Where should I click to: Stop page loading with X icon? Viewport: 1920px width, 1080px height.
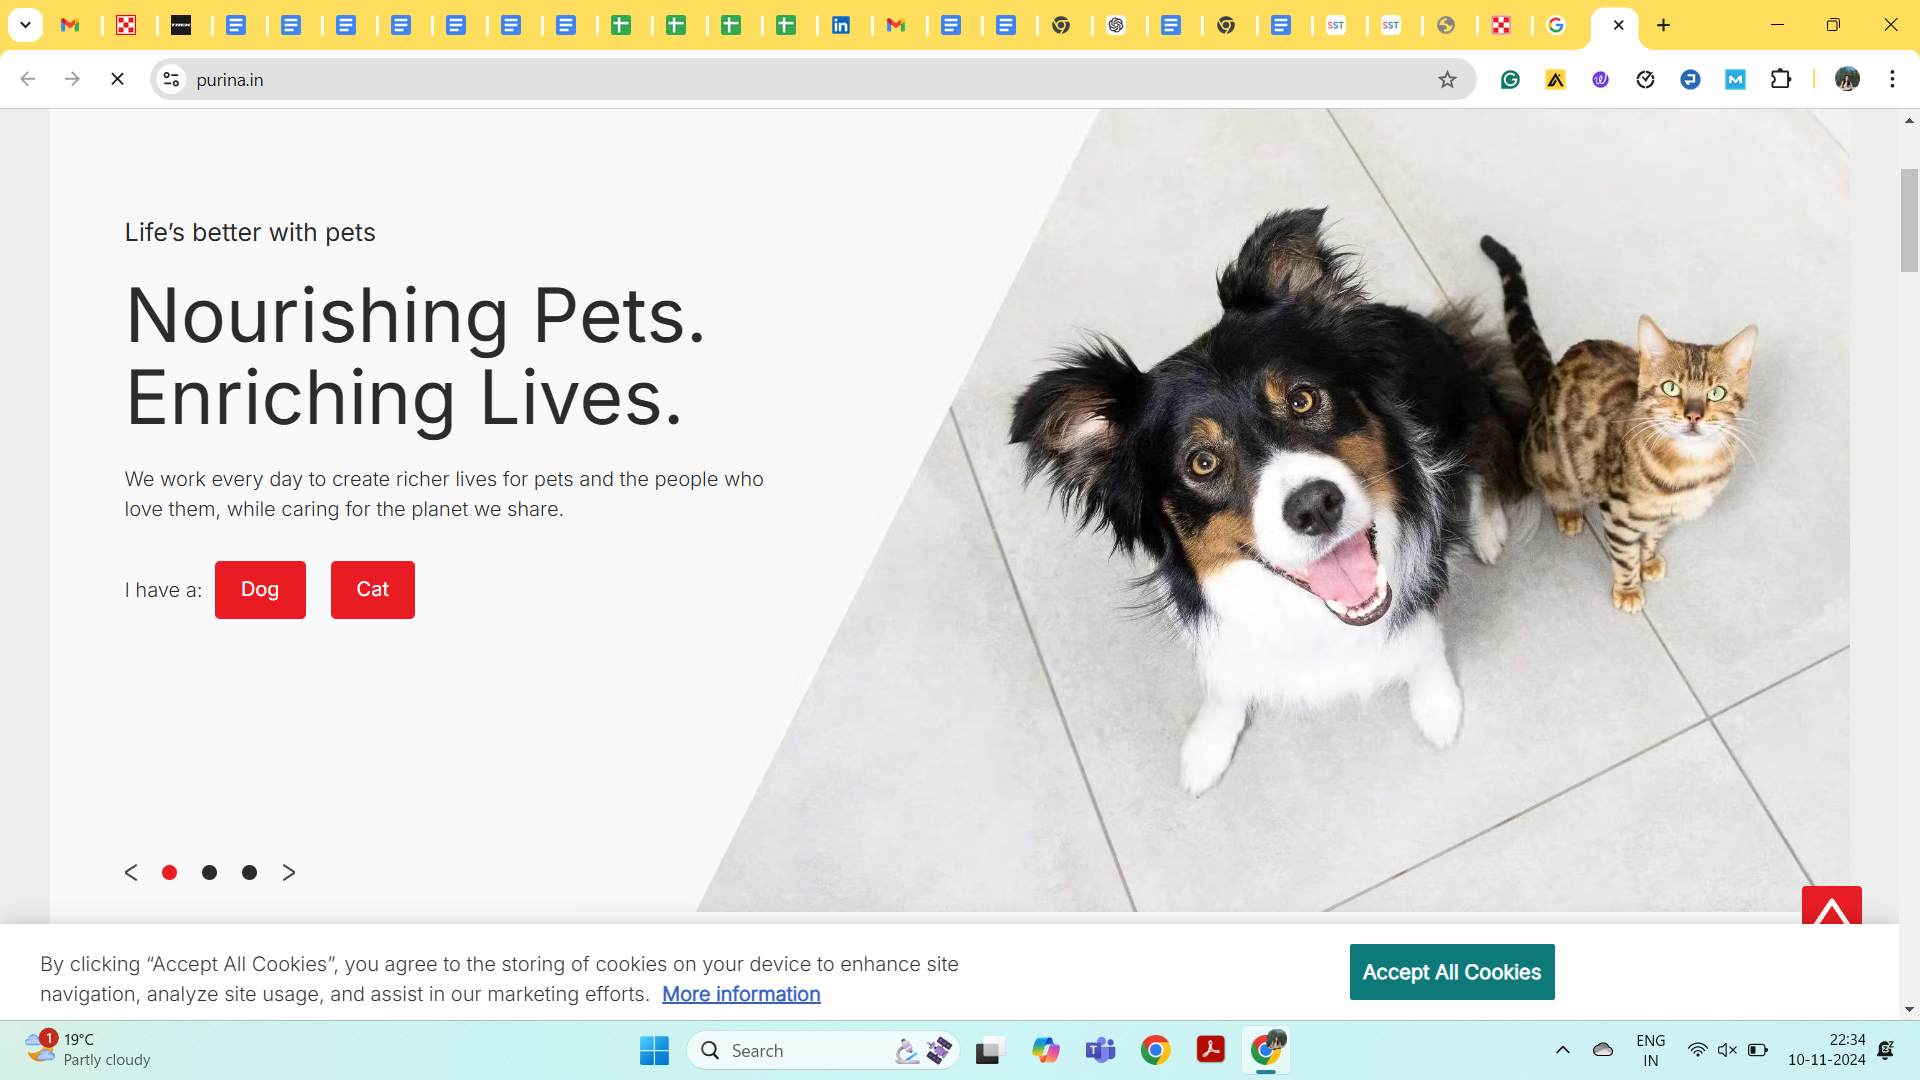pyautogui.click(x=117, y=79)
